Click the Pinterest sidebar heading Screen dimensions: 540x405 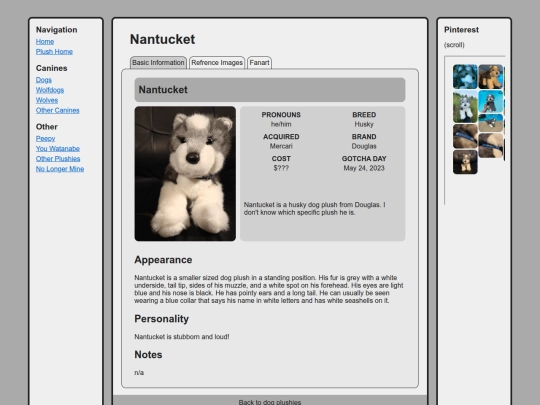(x=461, y=30)
